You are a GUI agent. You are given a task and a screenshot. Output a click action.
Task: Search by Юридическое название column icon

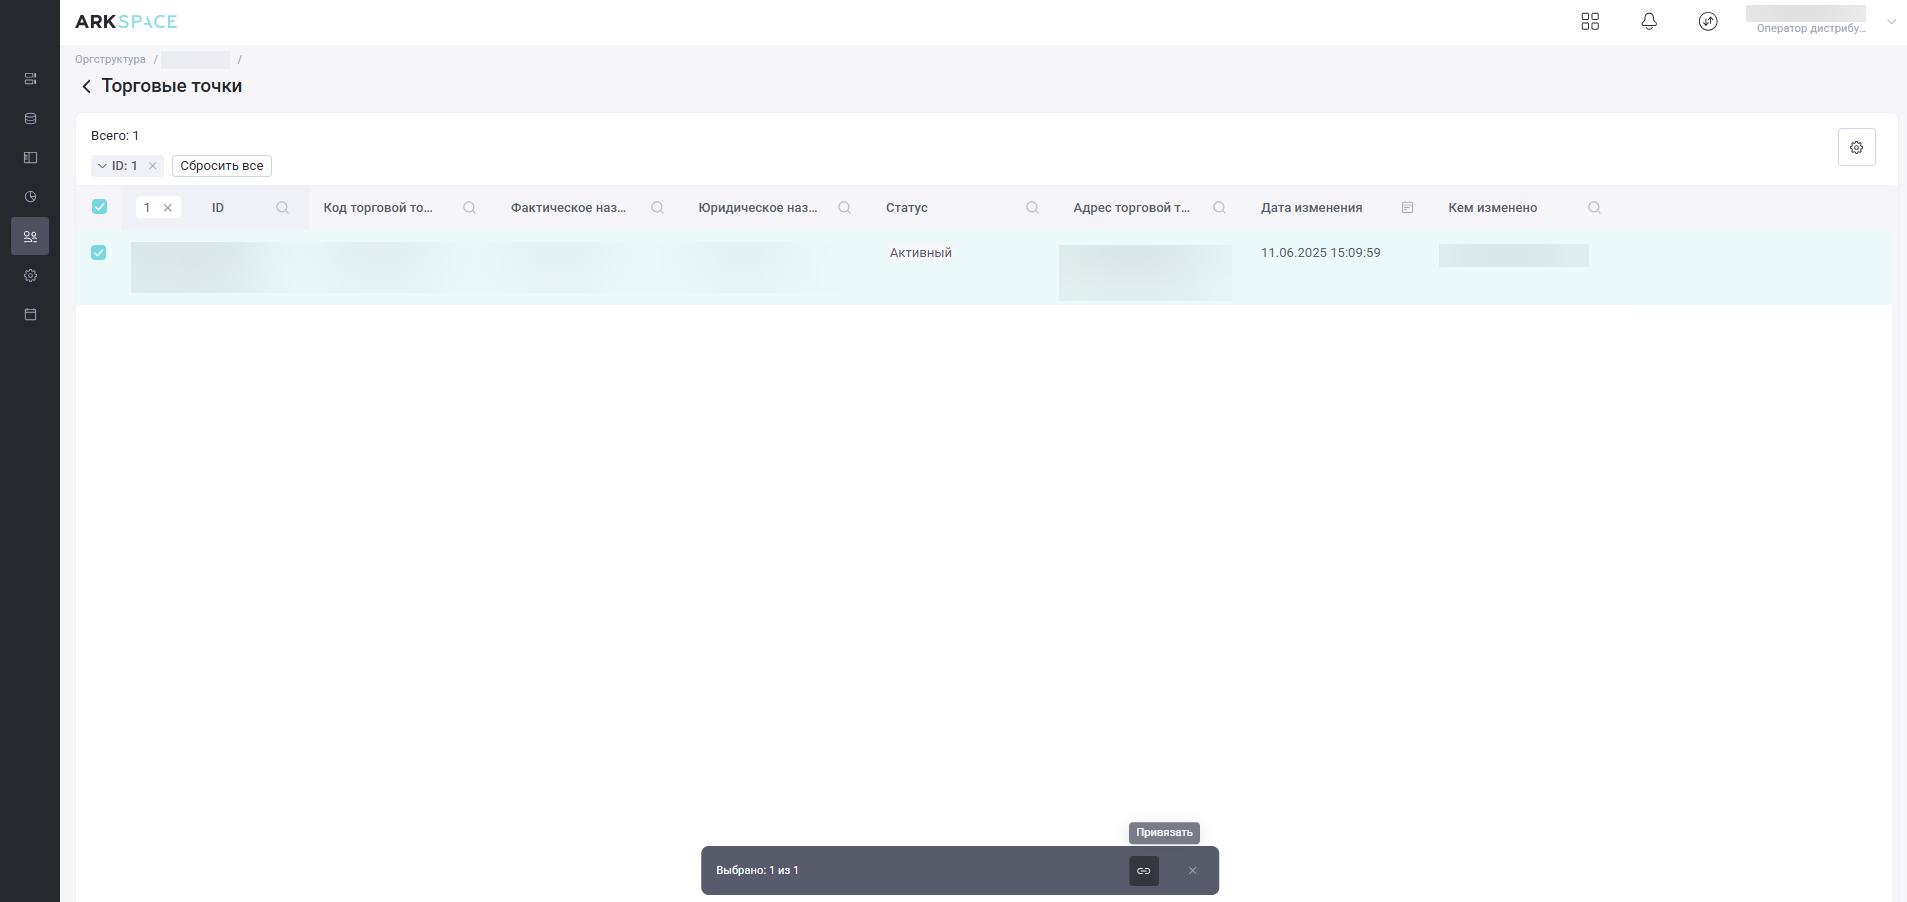point(844,208)
